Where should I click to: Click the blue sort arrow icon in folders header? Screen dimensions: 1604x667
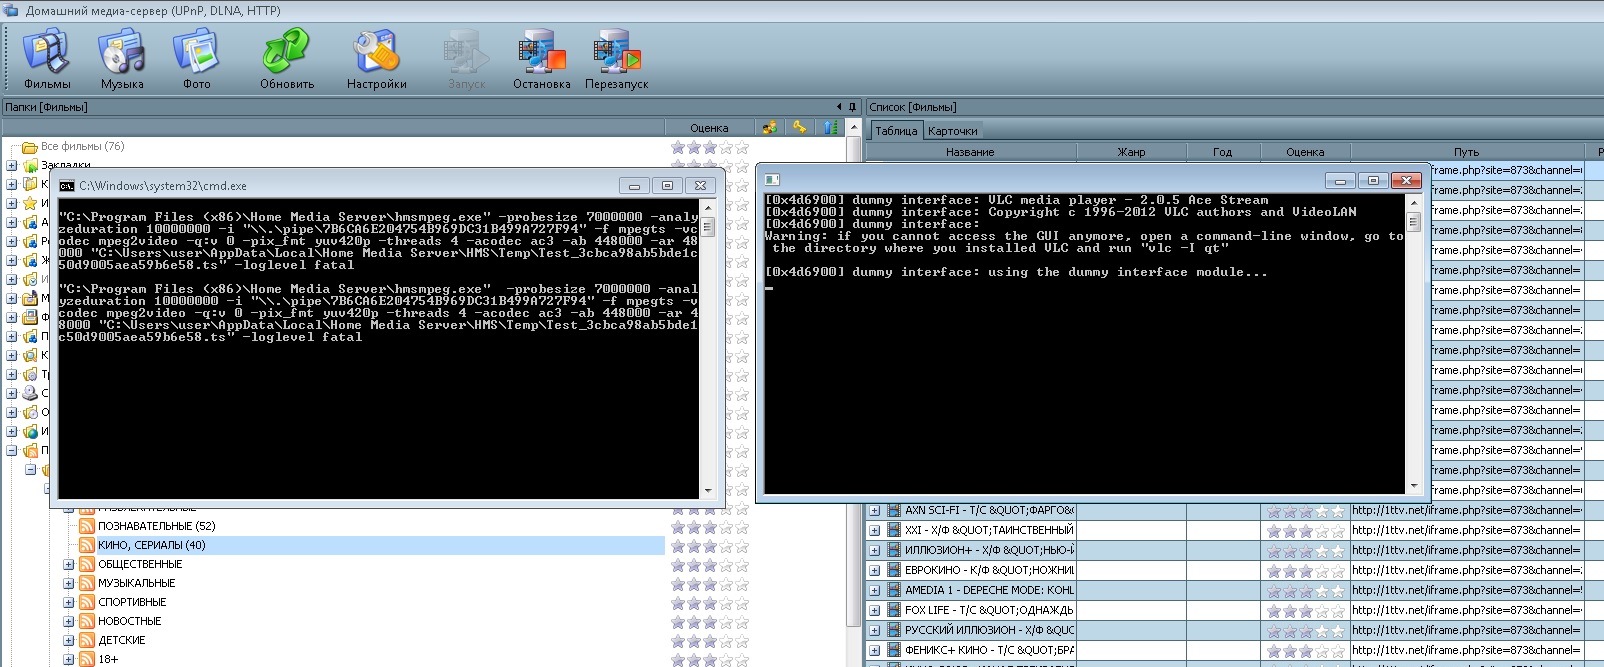830,127
